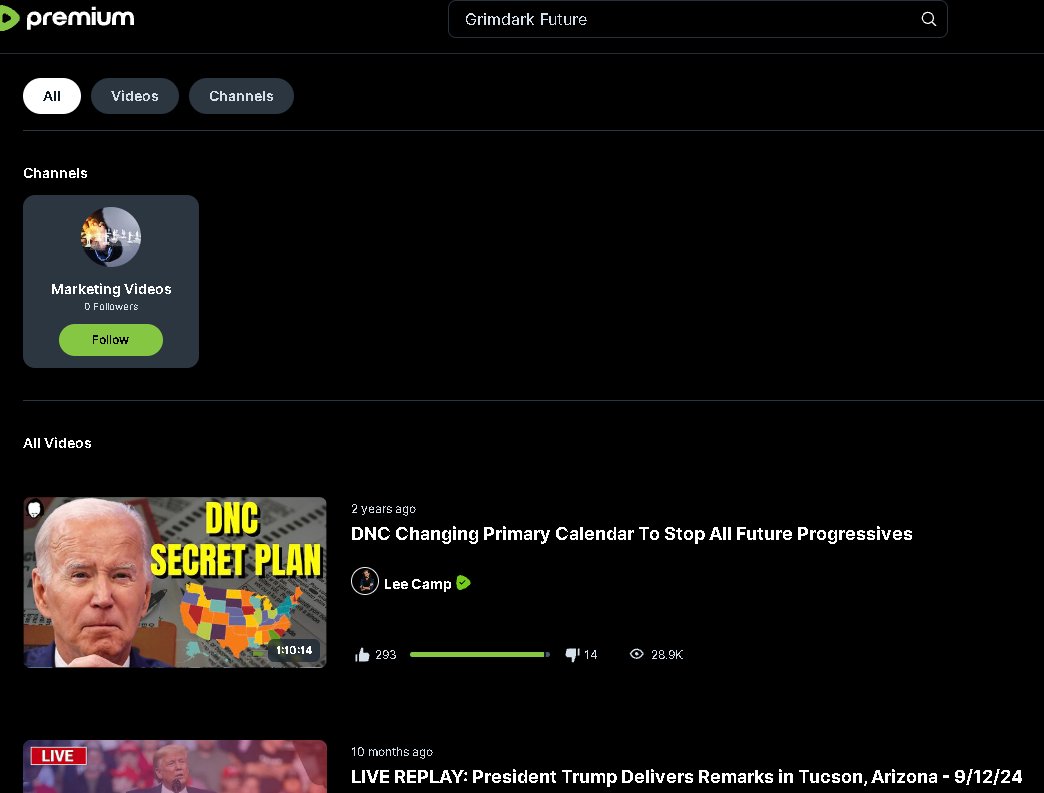Click the Channels section heading
This screenshot has width=1044, height=793.
[x=55, y=173]
